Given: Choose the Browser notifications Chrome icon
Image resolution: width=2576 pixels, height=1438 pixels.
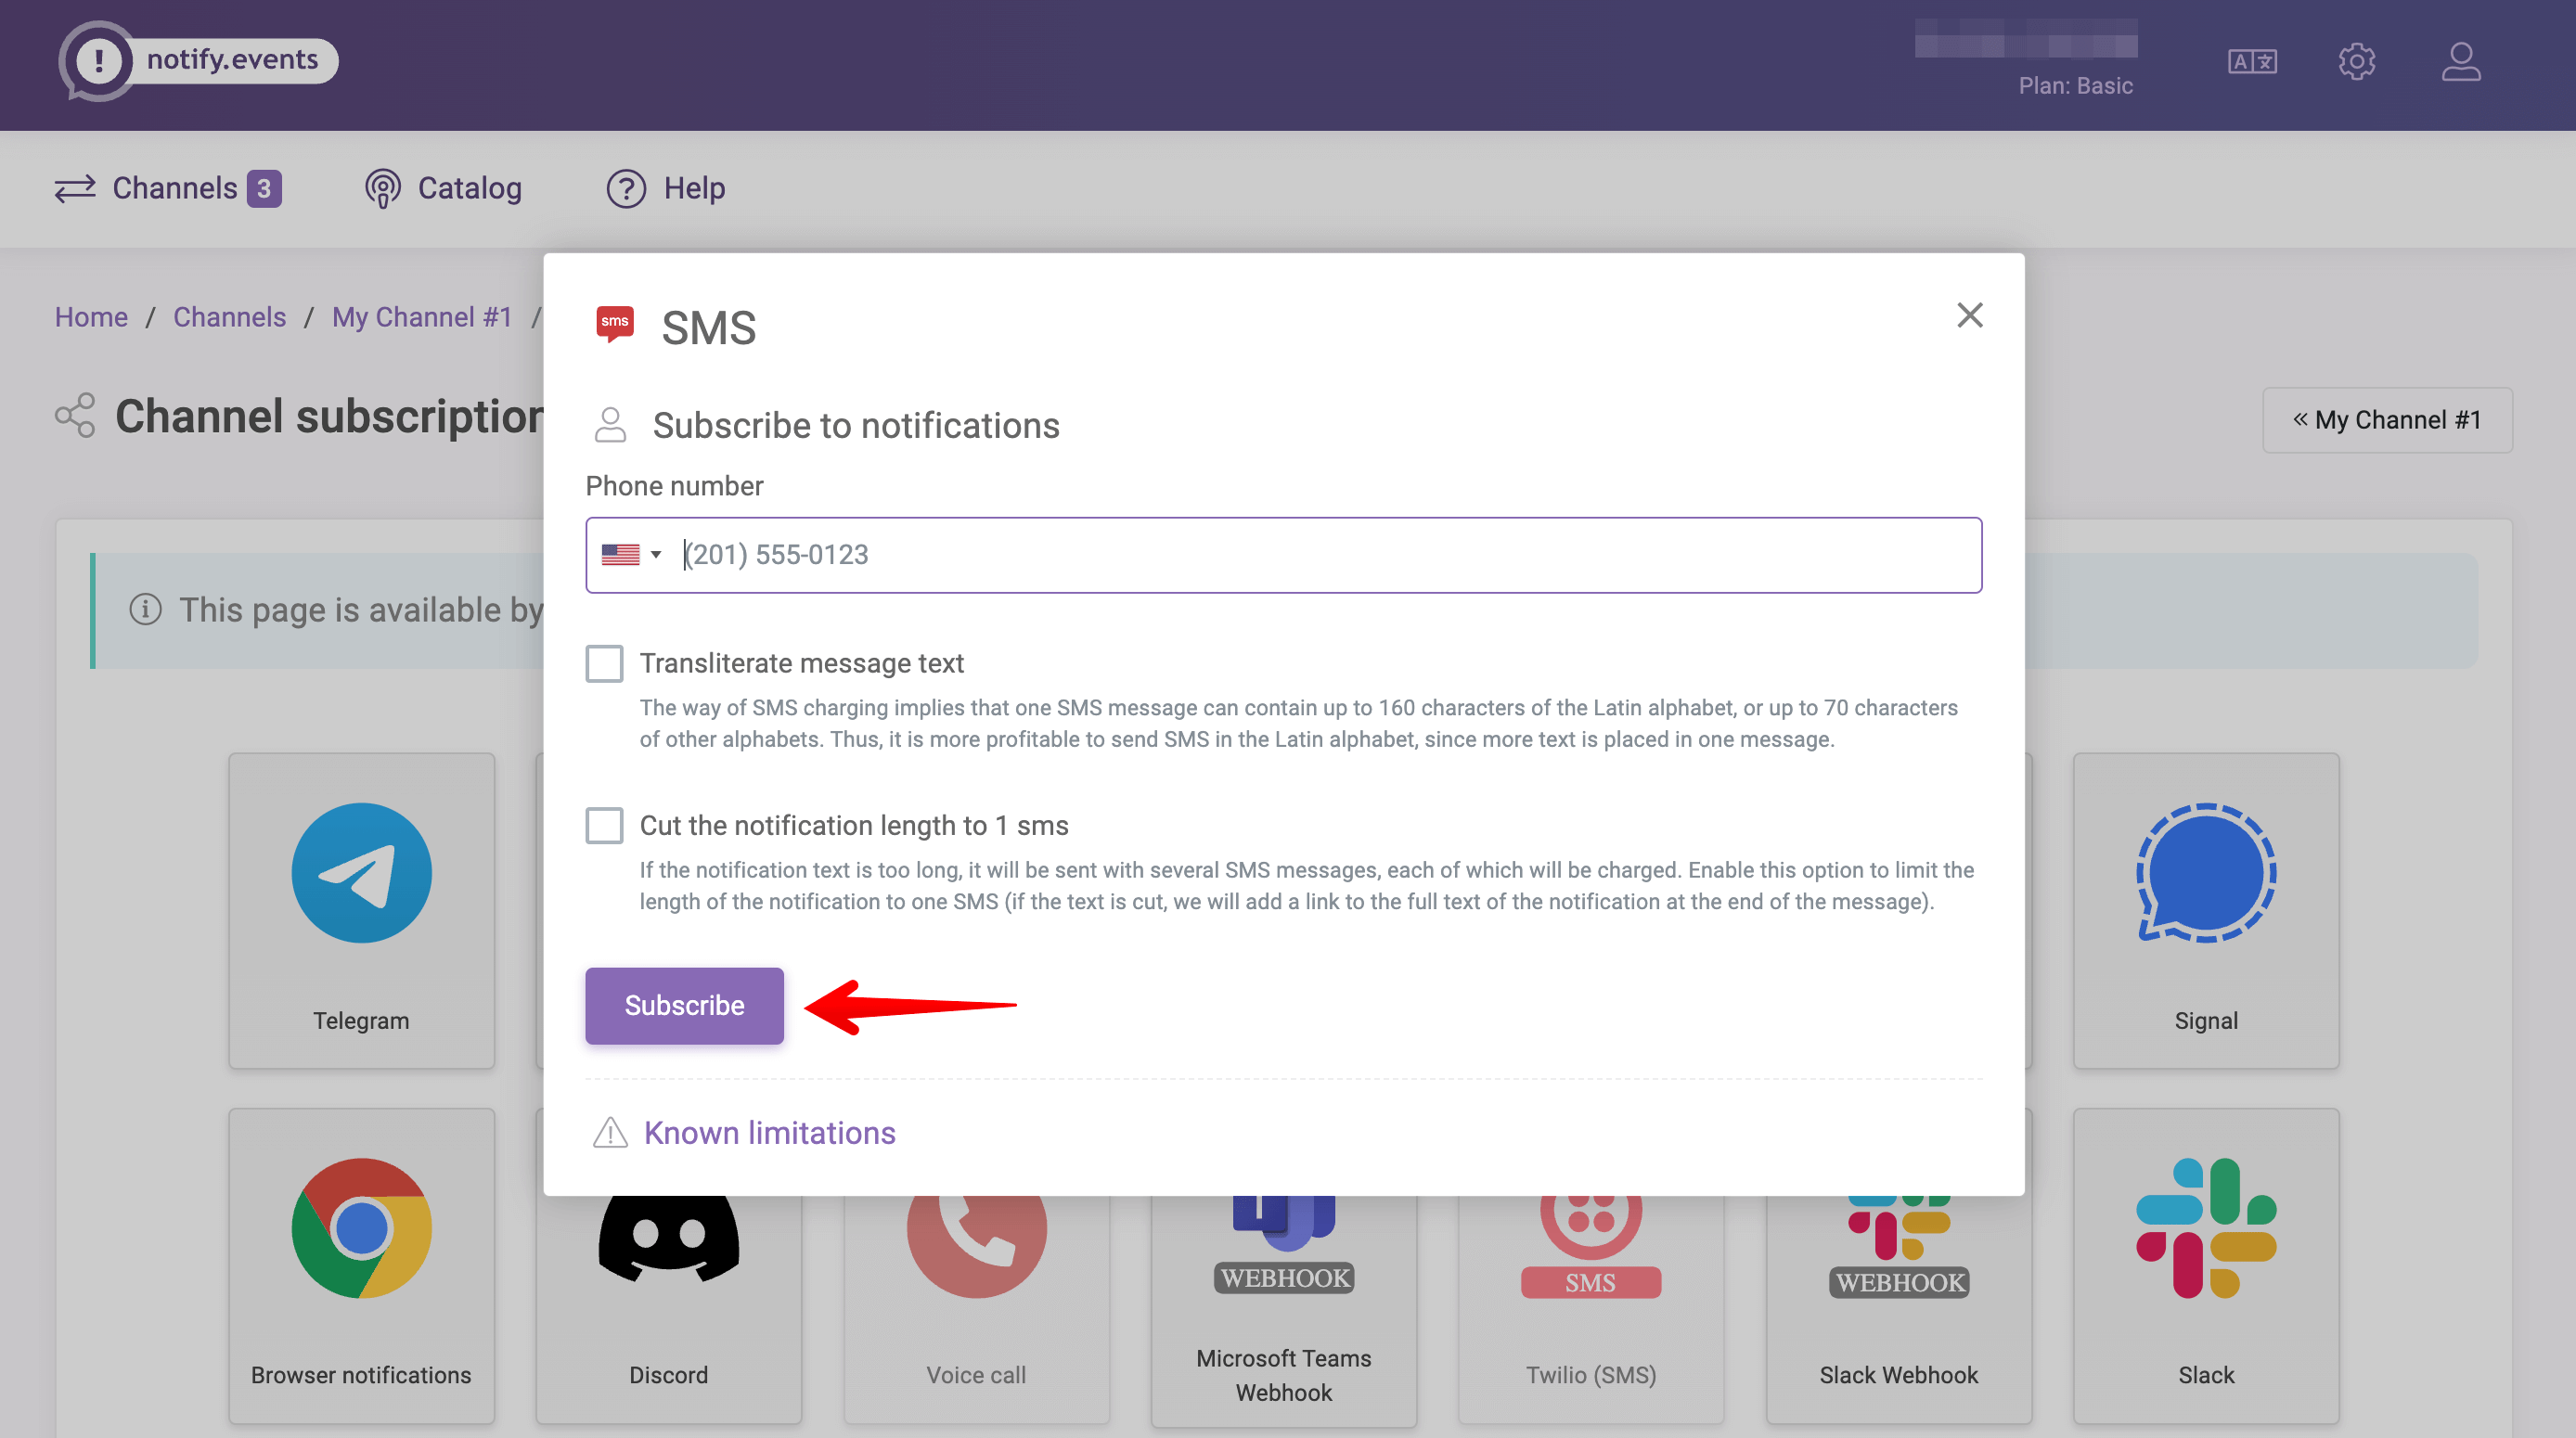Looking at the screenshot, I should tap(361, 1228).
